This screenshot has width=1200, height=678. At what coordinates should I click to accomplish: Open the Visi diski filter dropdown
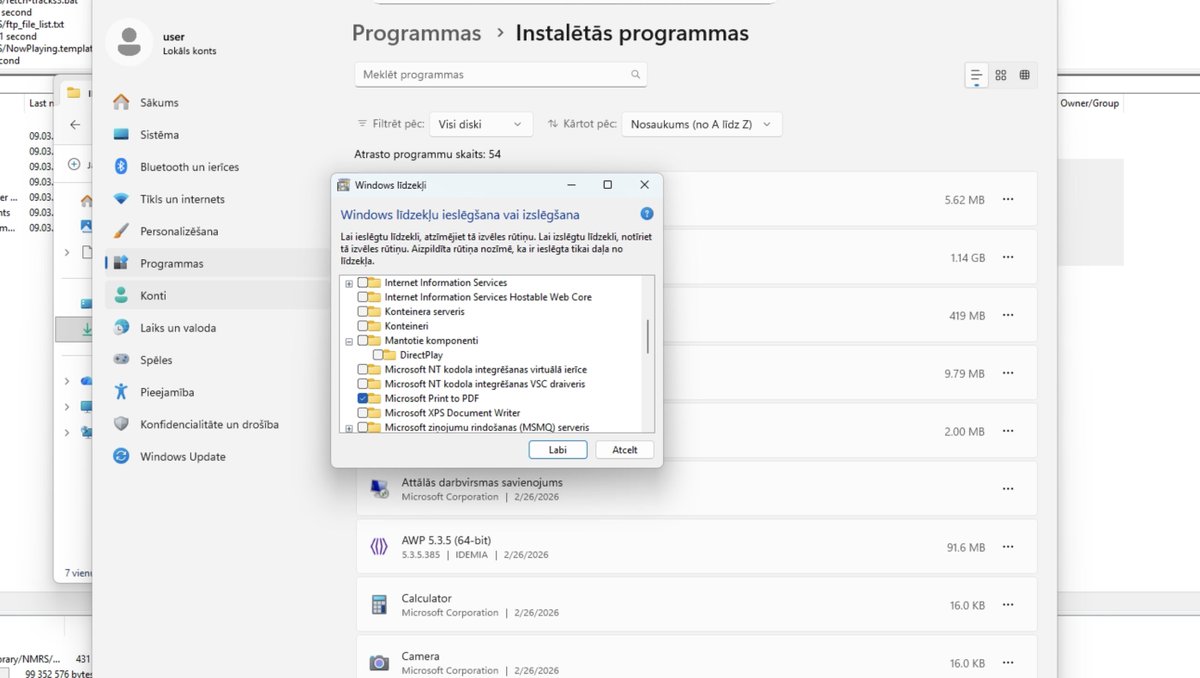pyautogui.click(x=481, y=124)
